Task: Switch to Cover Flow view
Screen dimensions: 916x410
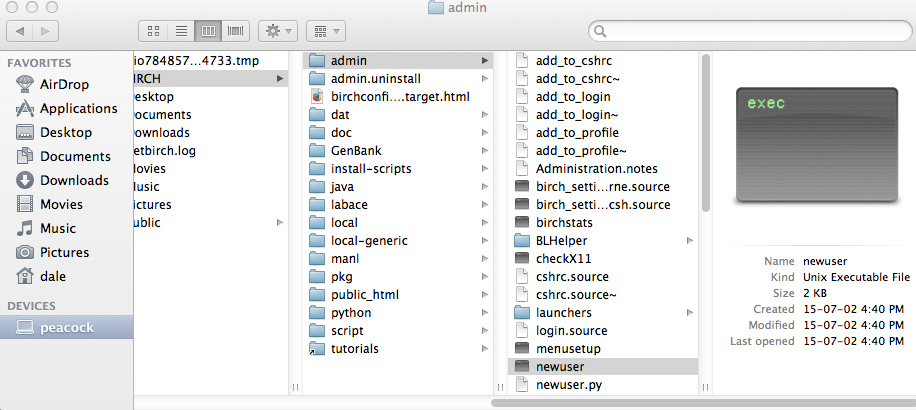Action: click(x=236, y=31)
